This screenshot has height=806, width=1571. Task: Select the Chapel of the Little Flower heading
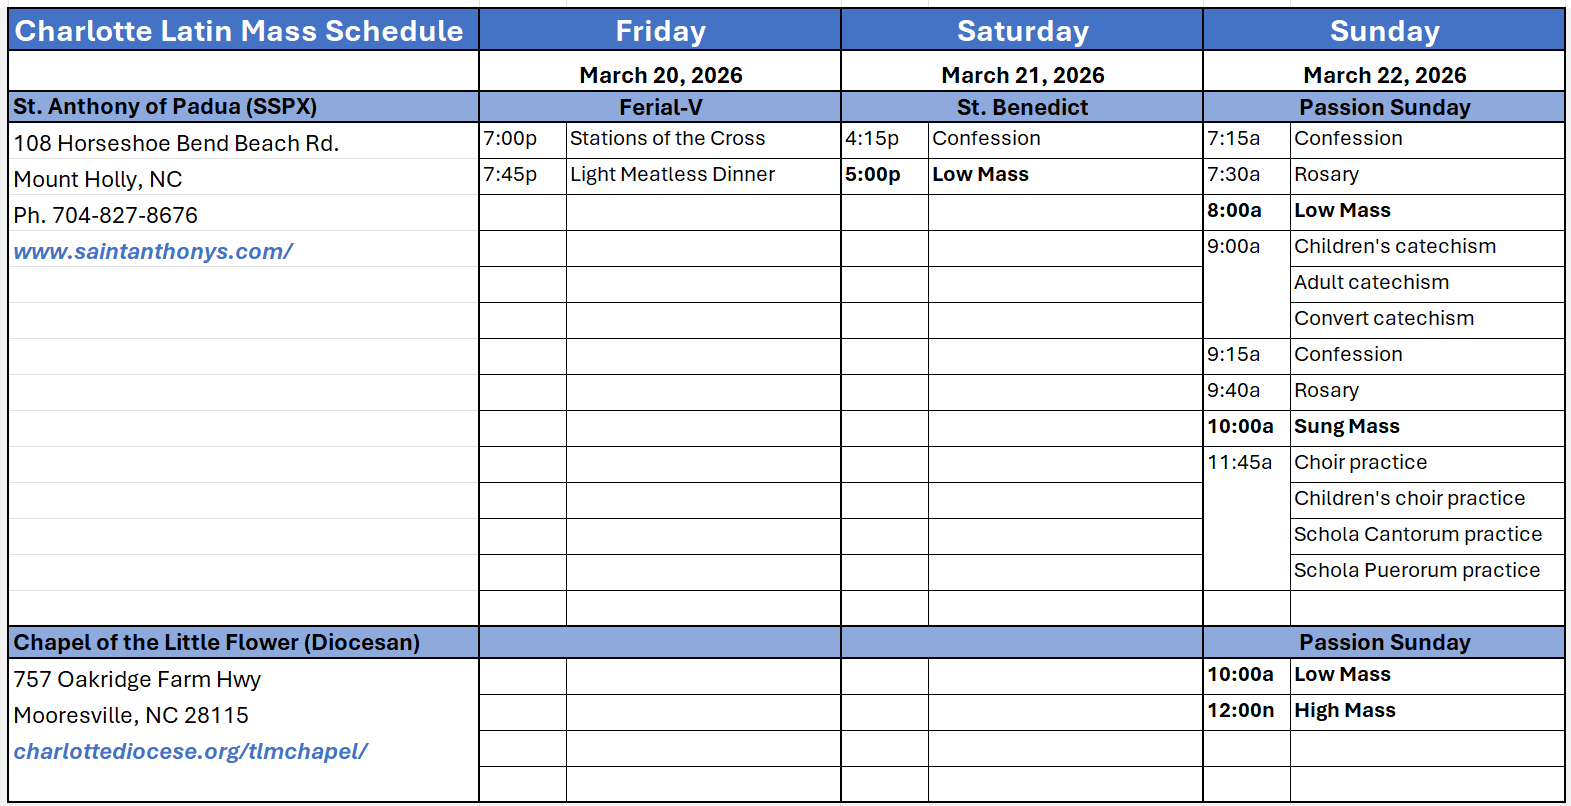[x=217, y=642]
